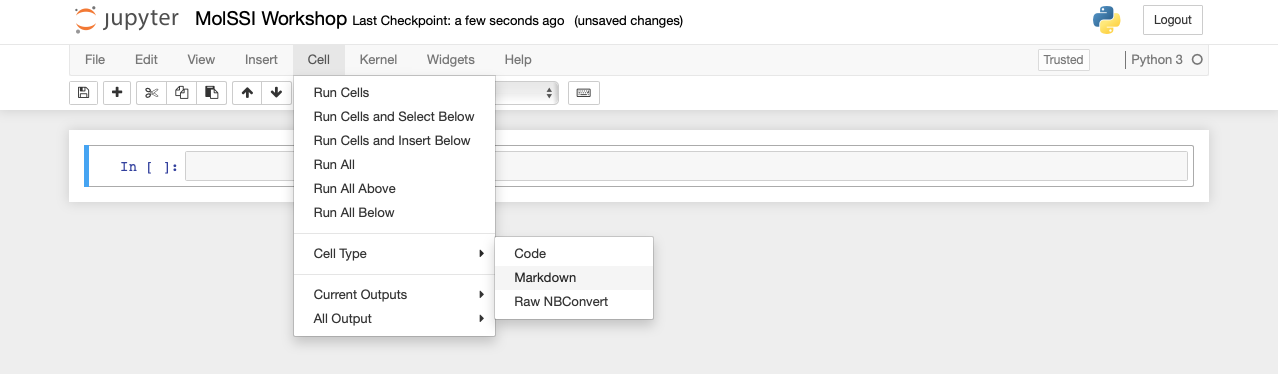Click the save and checkpoint icon
1278x374 pixels.
coord(83,93)
